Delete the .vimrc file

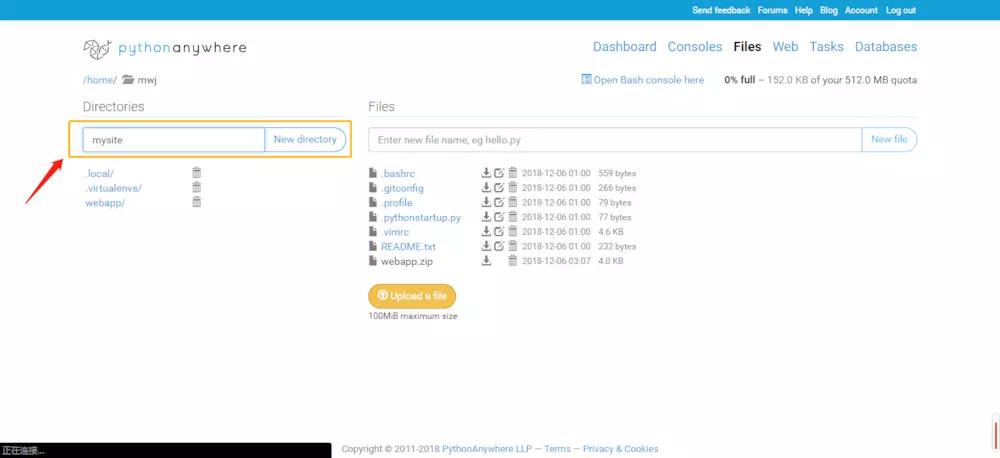pos(512,232)
